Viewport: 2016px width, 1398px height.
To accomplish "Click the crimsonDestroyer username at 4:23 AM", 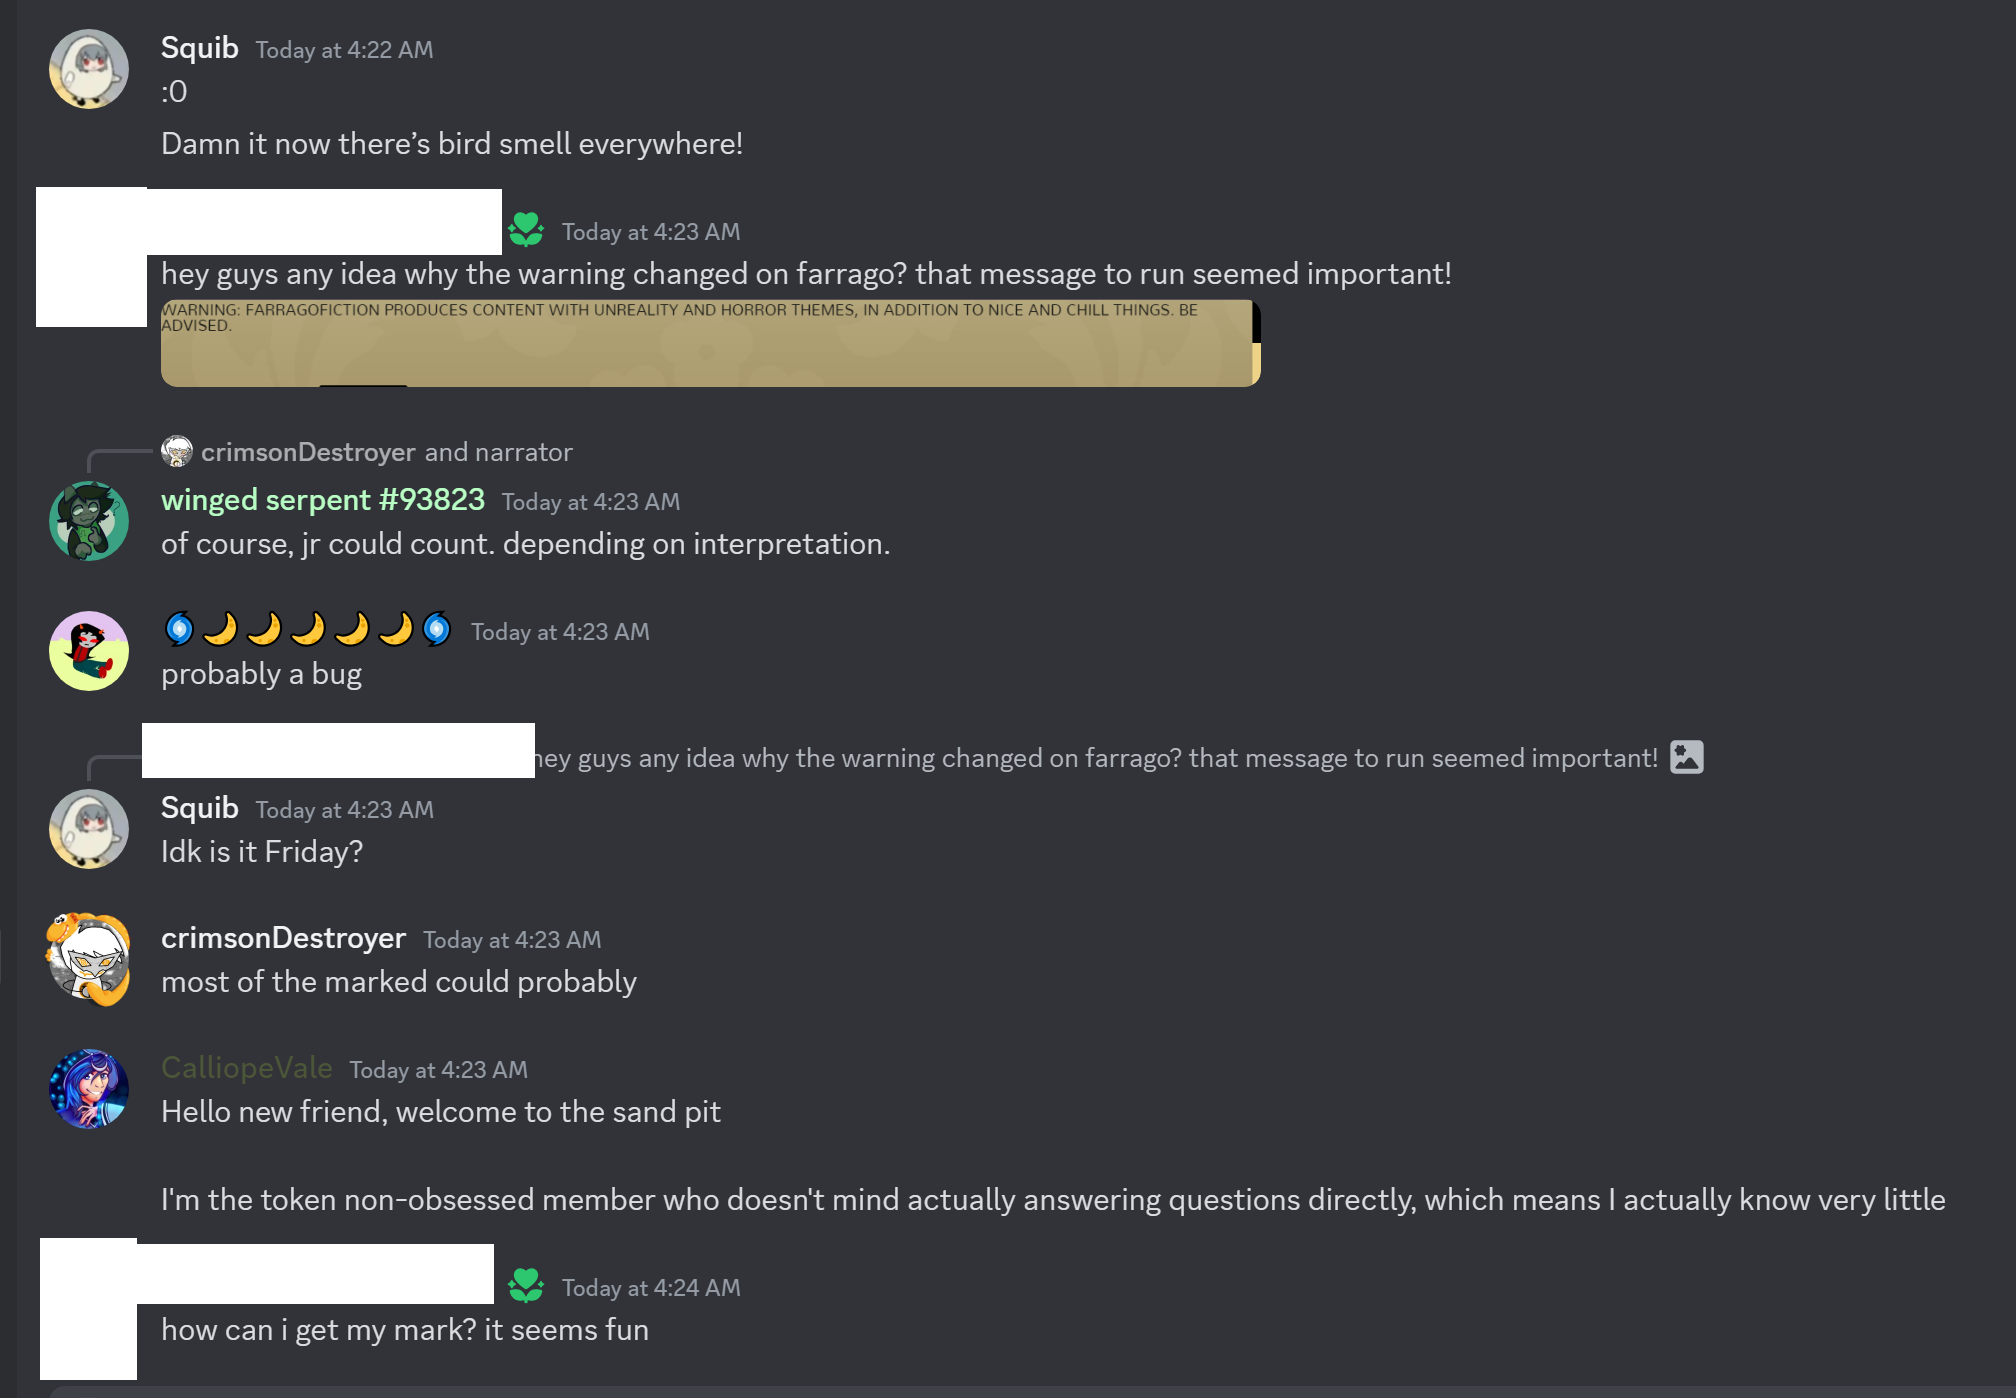I will pyautogui.click(x=283, y=938).
